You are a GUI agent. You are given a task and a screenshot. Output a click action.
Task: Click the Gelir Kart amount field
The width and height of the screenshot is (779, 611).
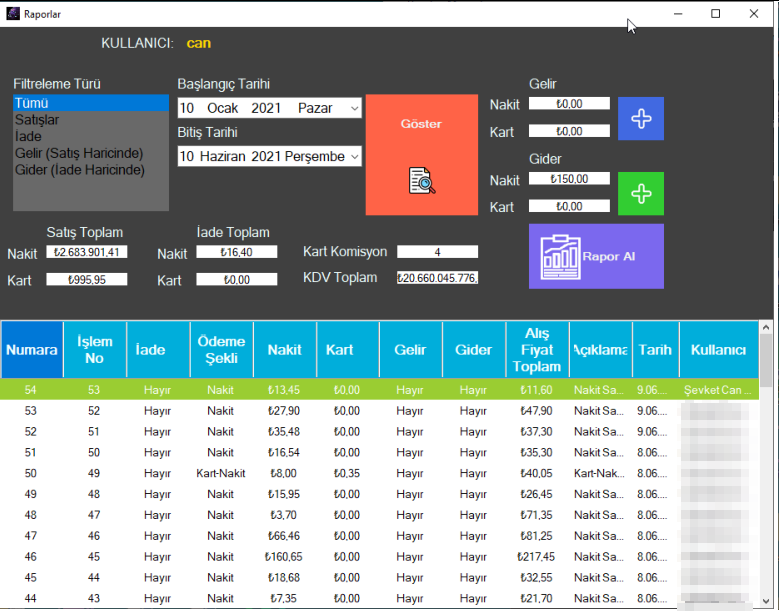coord(569,131)
